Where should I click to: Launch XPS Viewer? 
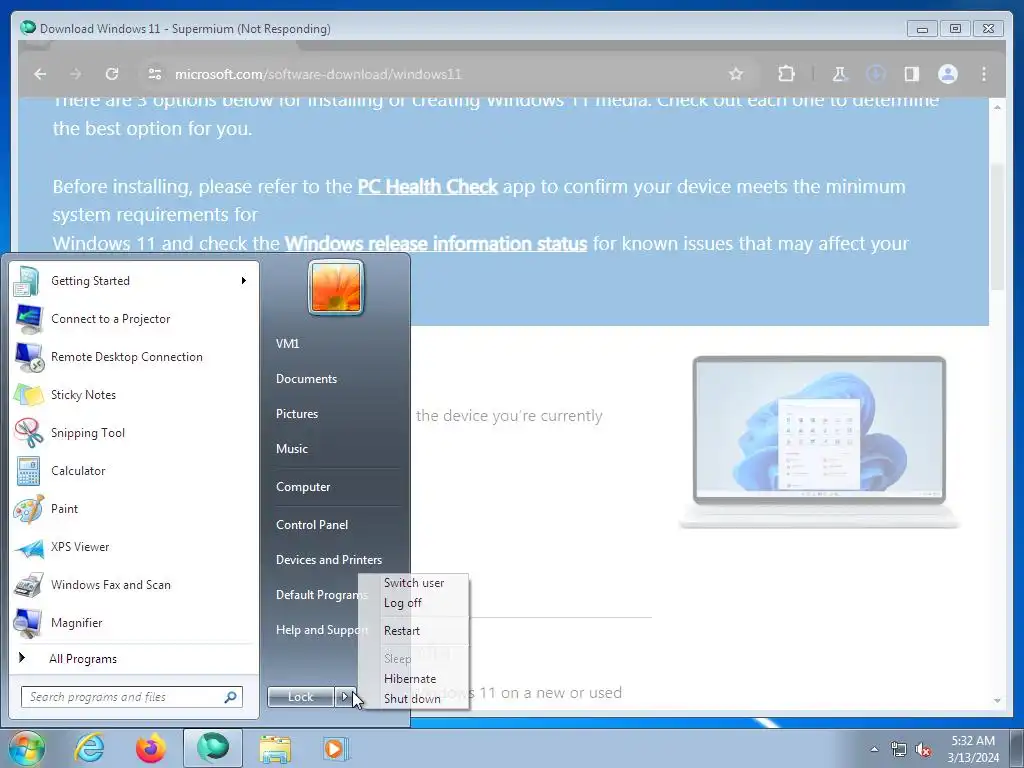click(x=133, y=547)
